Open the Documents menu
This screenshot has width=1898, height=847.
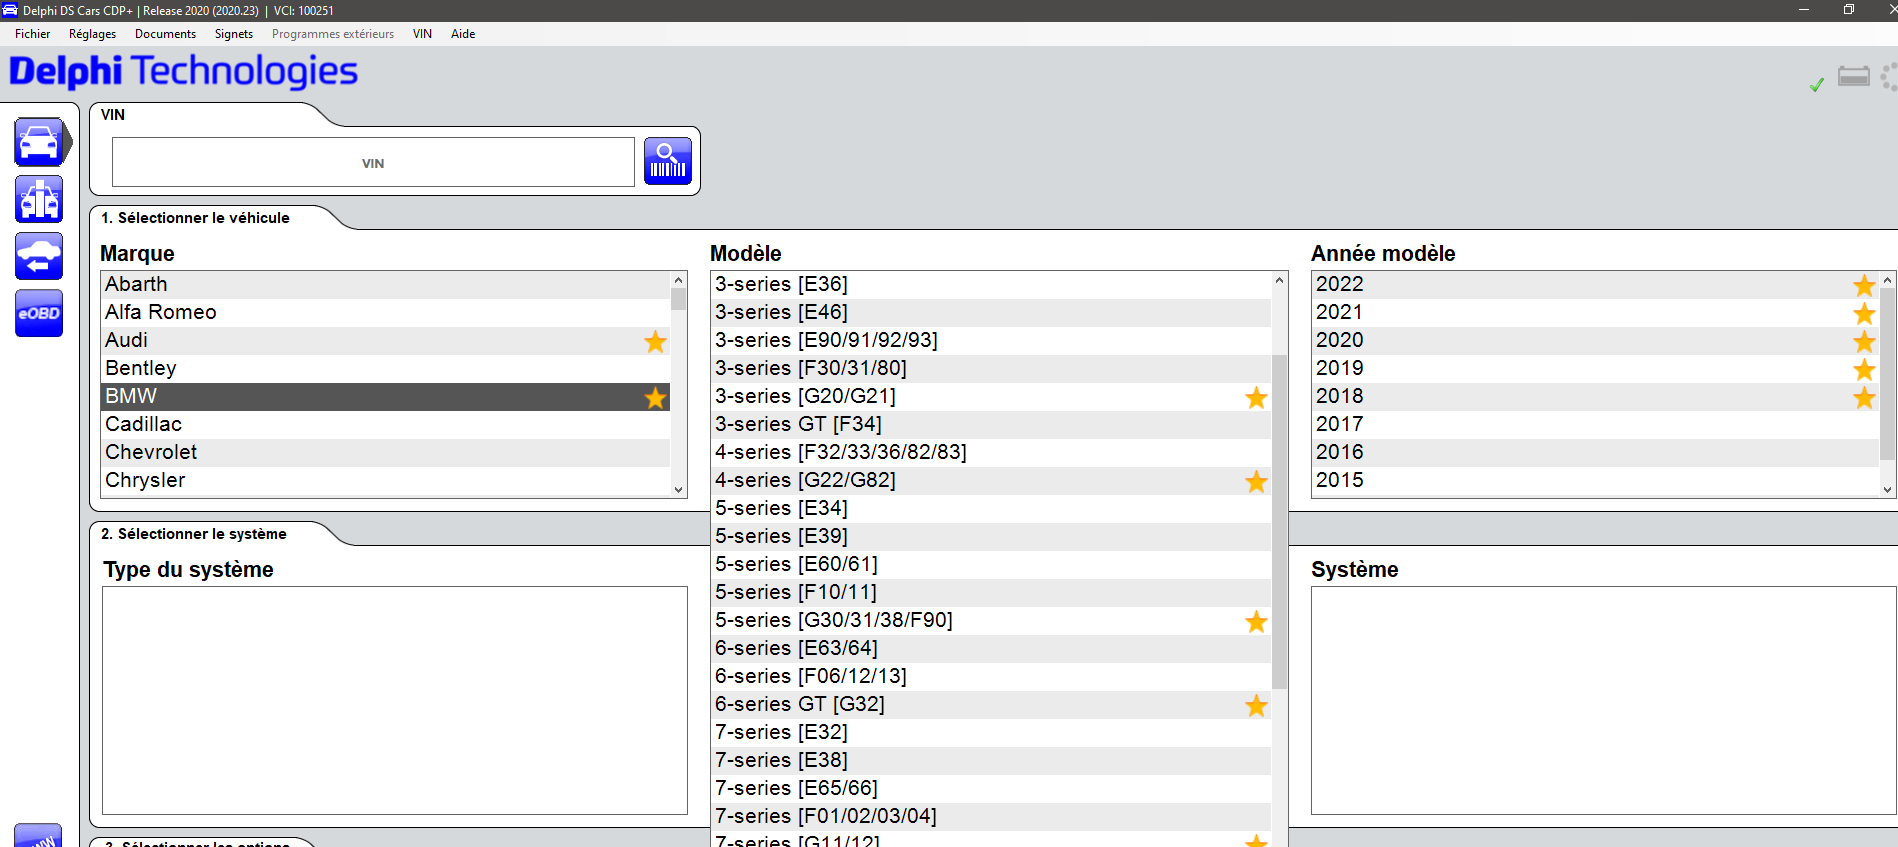pyautogui.click(x=165, y=34)
